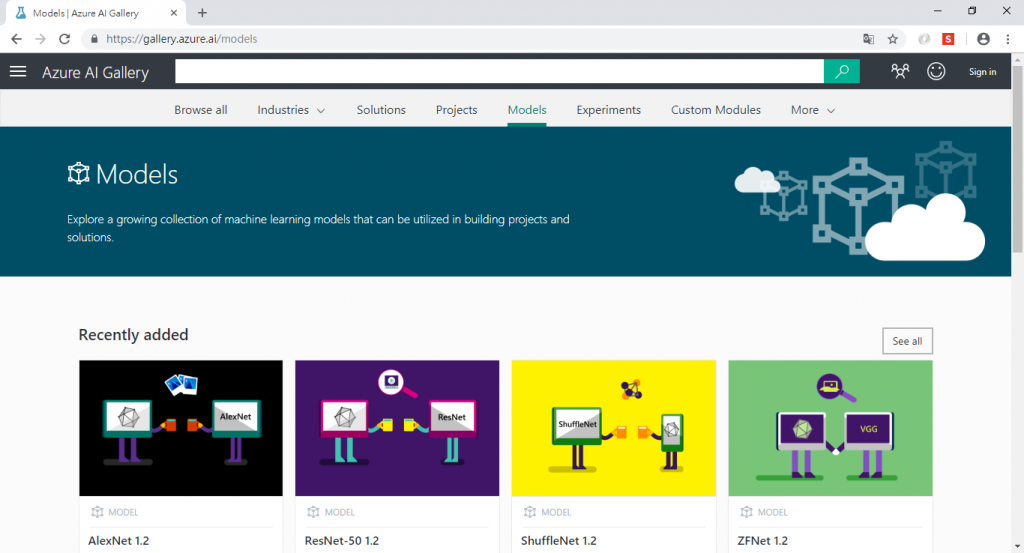This screenshot has width=1024, height=553.
Task: Click the AlexNet card thumbnail
Action: pyautogui.click(x=181, y=428)
